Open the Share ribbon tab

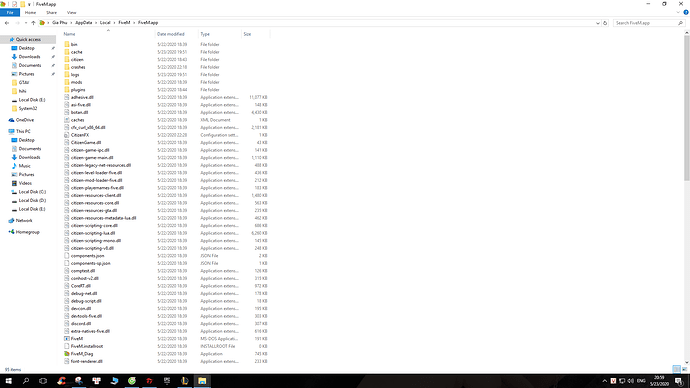point(51,13)
